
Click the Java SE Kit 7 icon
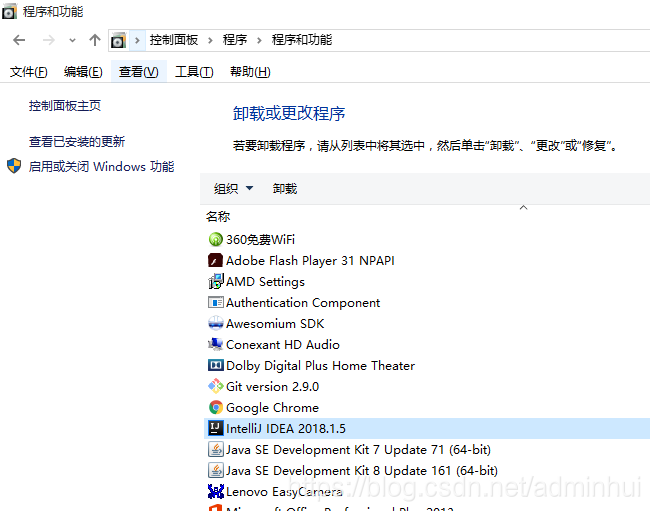tap(216, 449)
